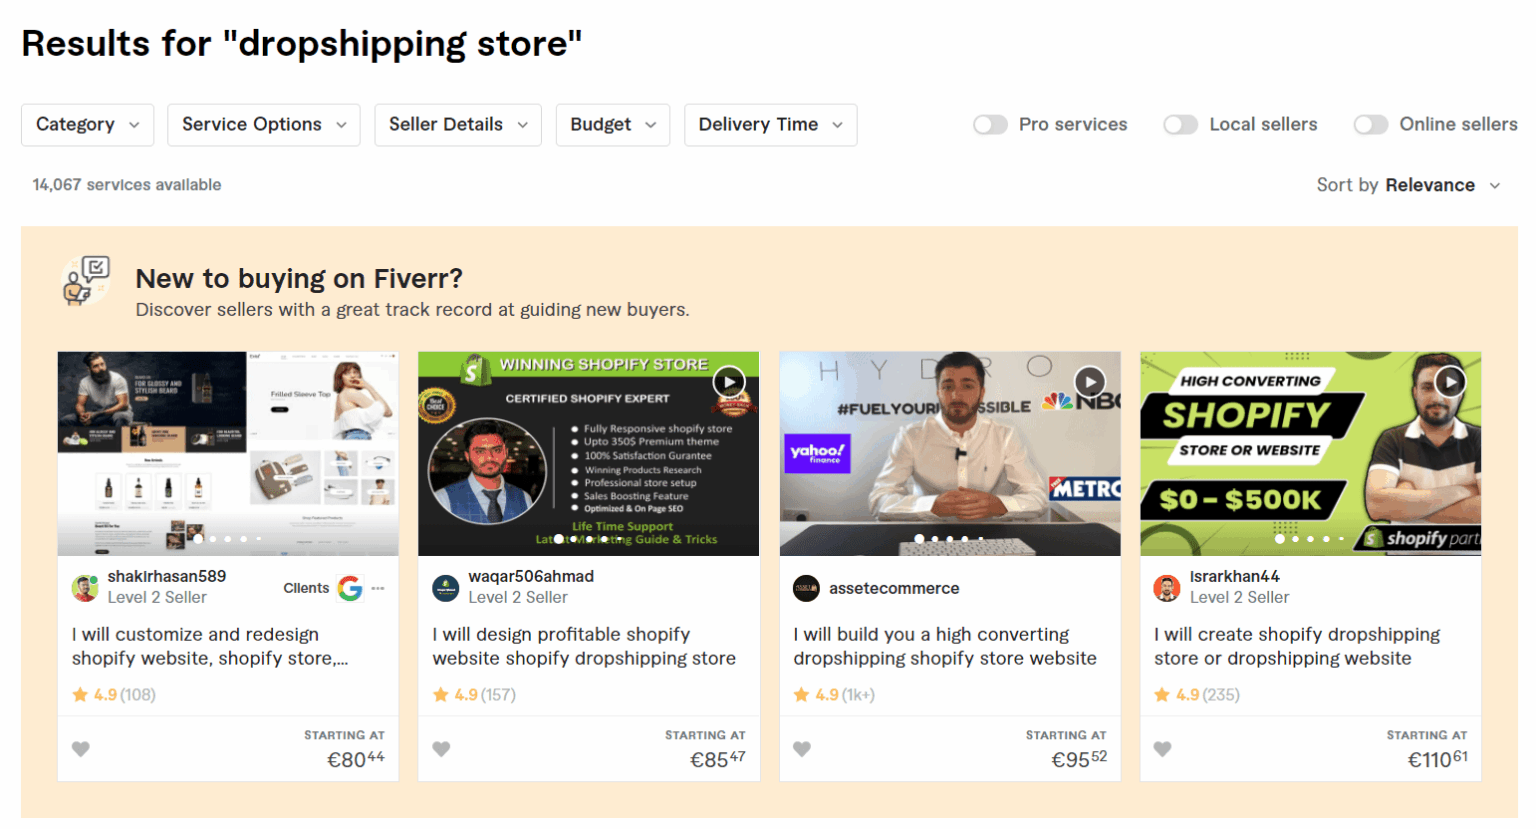Open the Service Options filter
The height and width of the screenshot is (829, 1536).
(x=263, y=124)
